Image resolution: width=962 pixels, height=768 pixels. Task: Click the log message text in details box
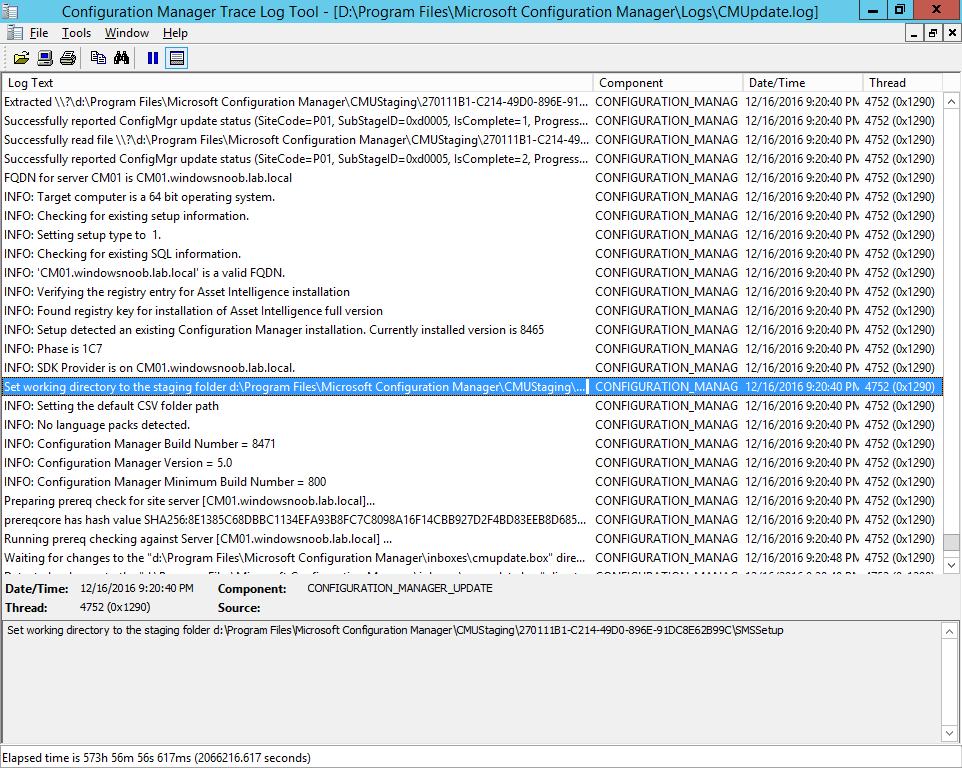pos(395,630)
